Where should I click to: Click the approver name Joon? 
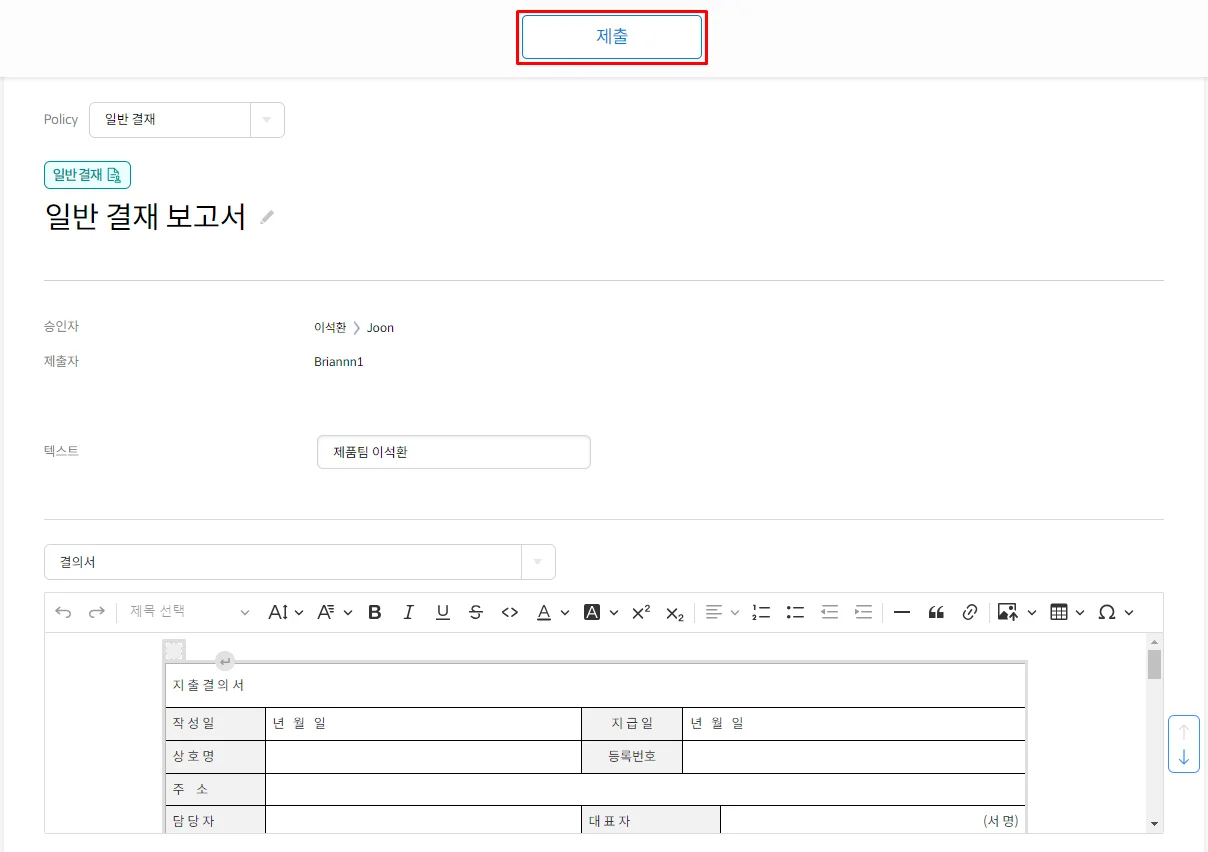pyautogui.click(x=380, y=328)
